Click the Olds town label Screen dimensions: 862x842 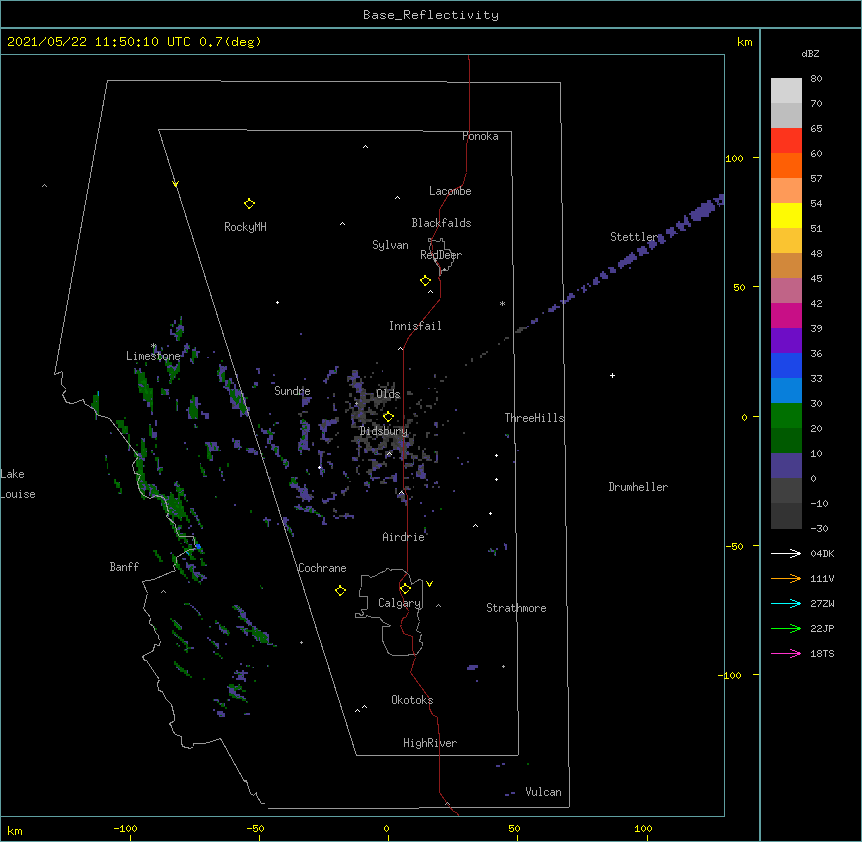(x=388, y=394)
